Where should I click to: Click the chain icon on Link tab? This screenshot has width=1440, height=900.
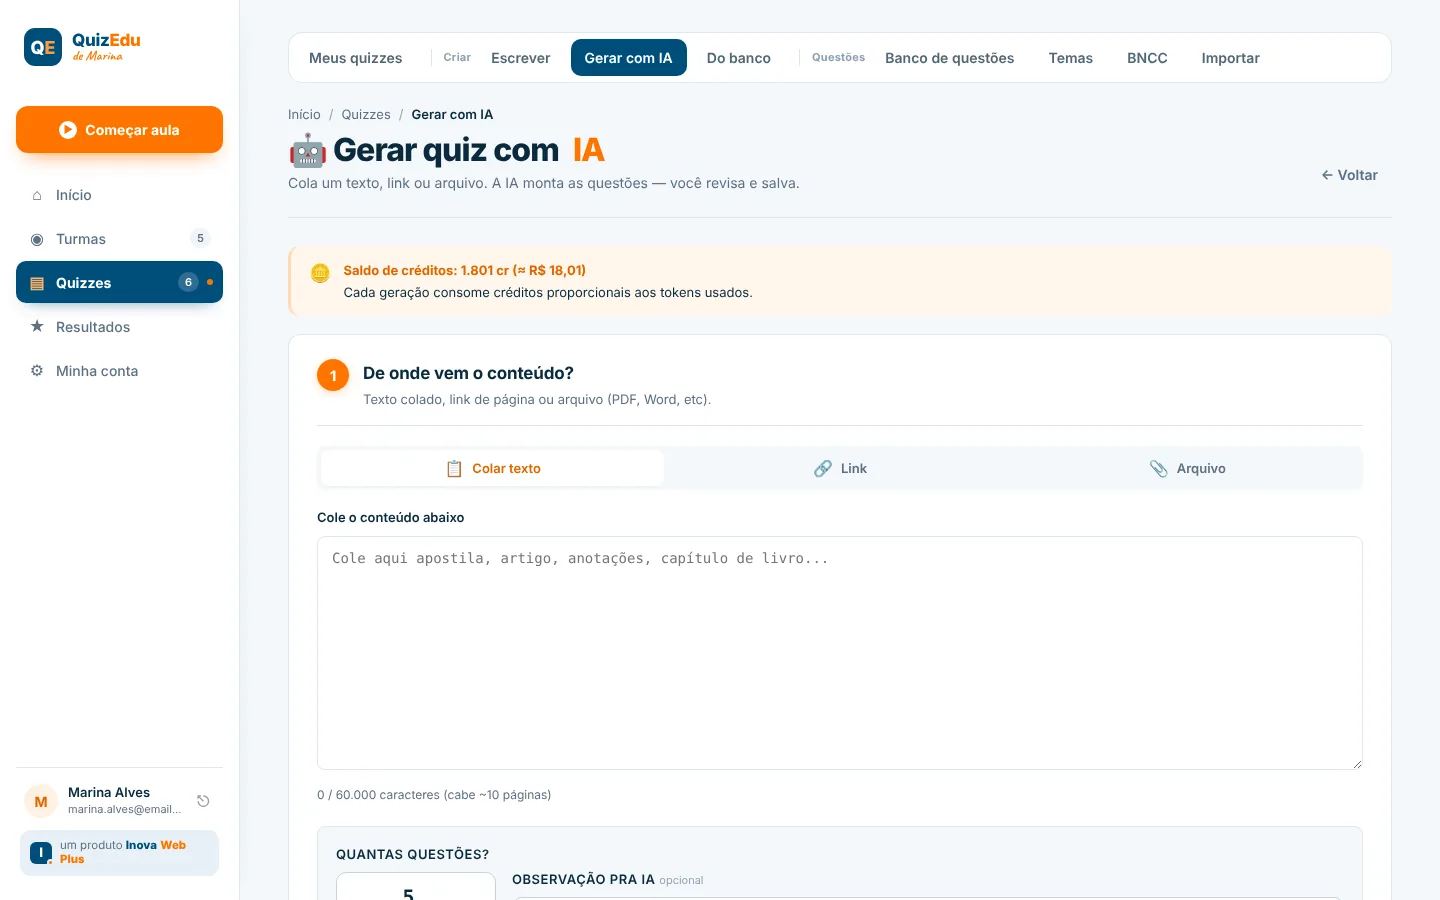(823, 468)
